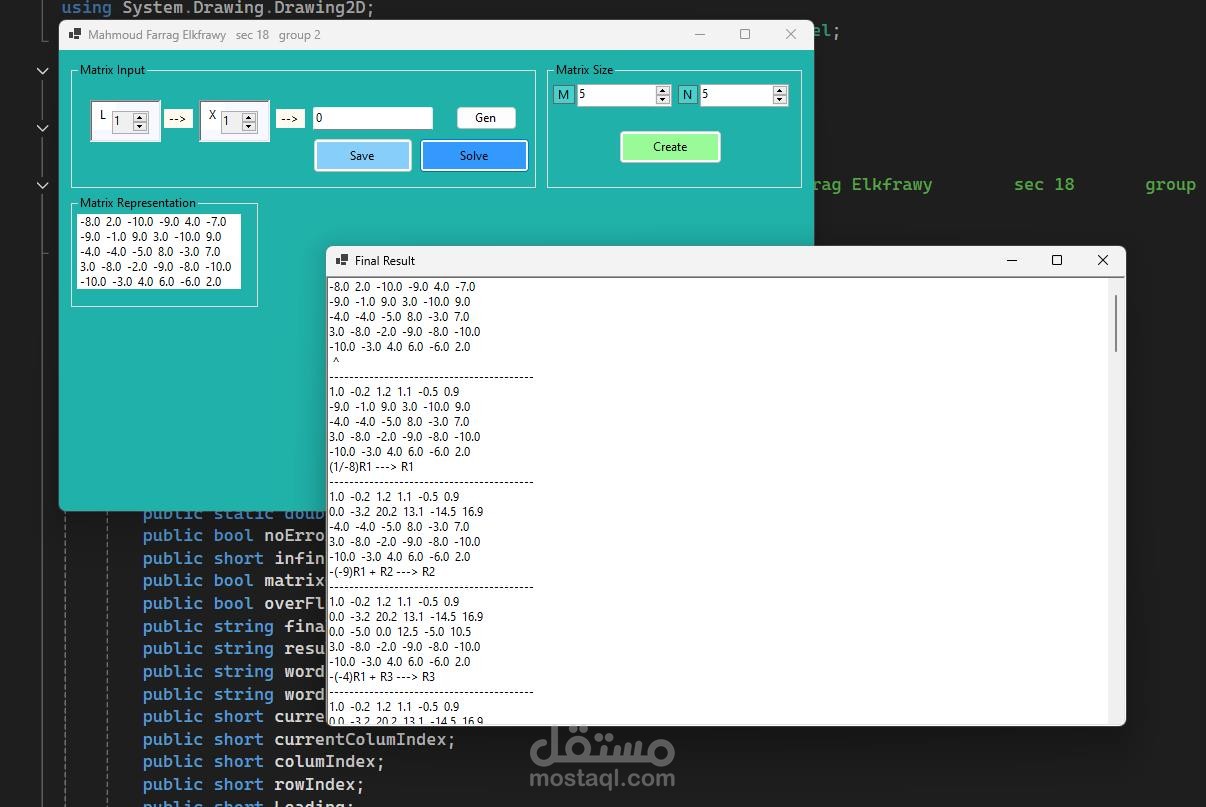The height and width of the screenshot is (807, 1206).
Task: Click the 'Matrix Size' group label
Action: point(584,70)
